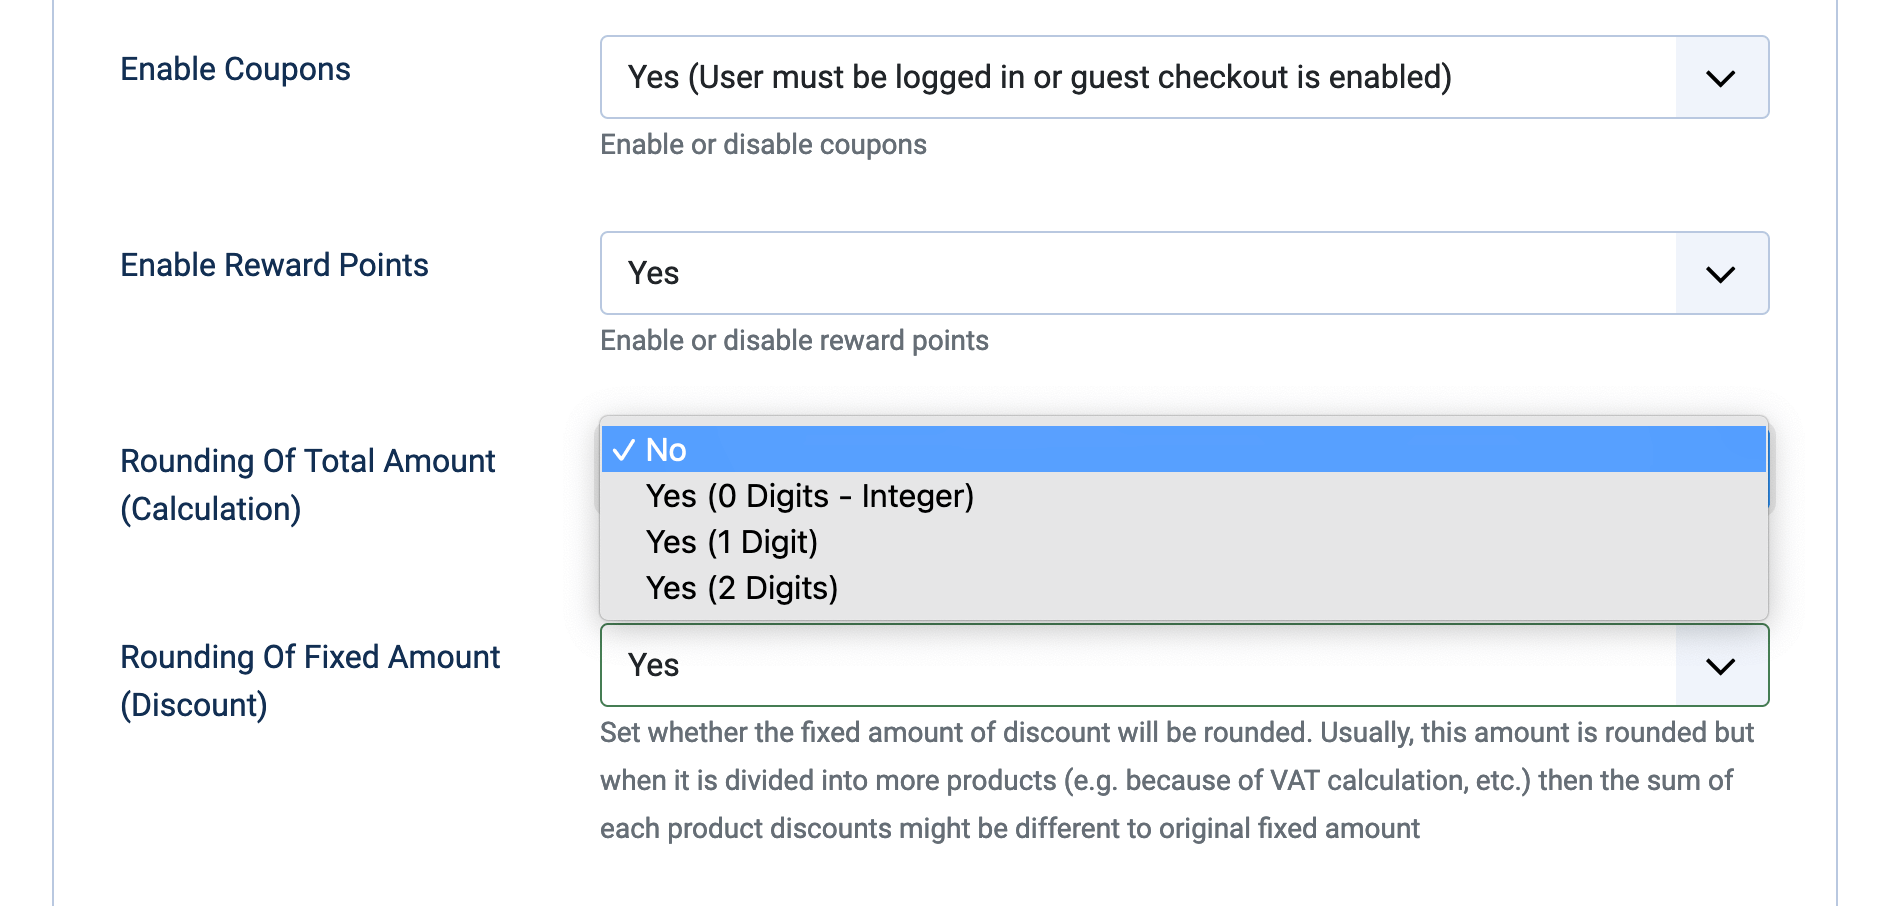This screenshot has width=1898, height=906.
Task: Click the Enable Coupons chevron arrow
Action: tap(1720, 78)
